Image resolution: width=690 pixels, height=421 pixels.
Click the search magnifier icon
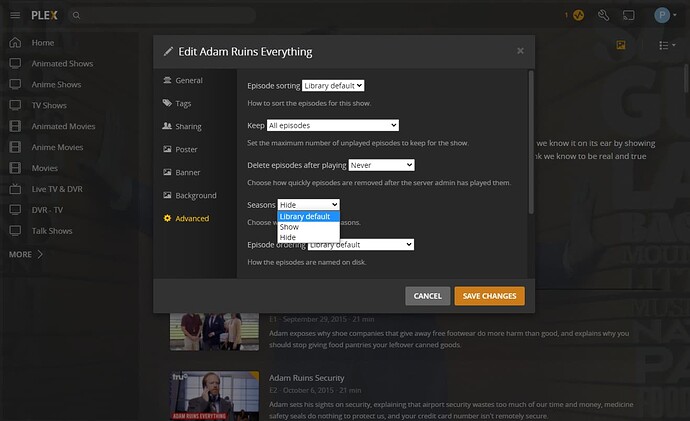coord(77,15)
